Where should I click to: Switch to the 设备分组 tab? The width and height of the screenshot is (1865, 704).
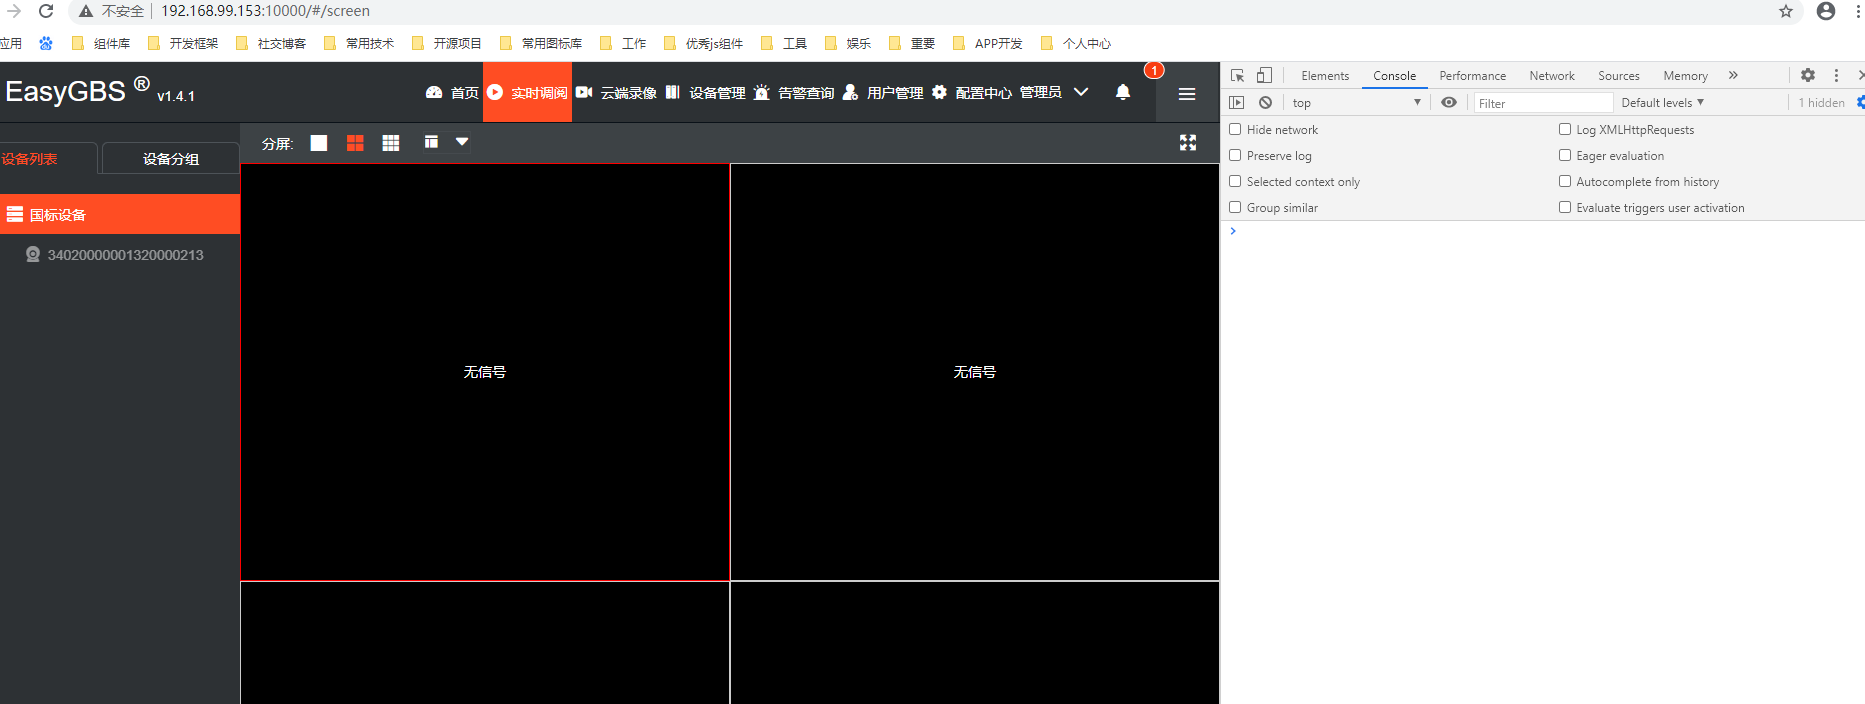tap(171, 158)
